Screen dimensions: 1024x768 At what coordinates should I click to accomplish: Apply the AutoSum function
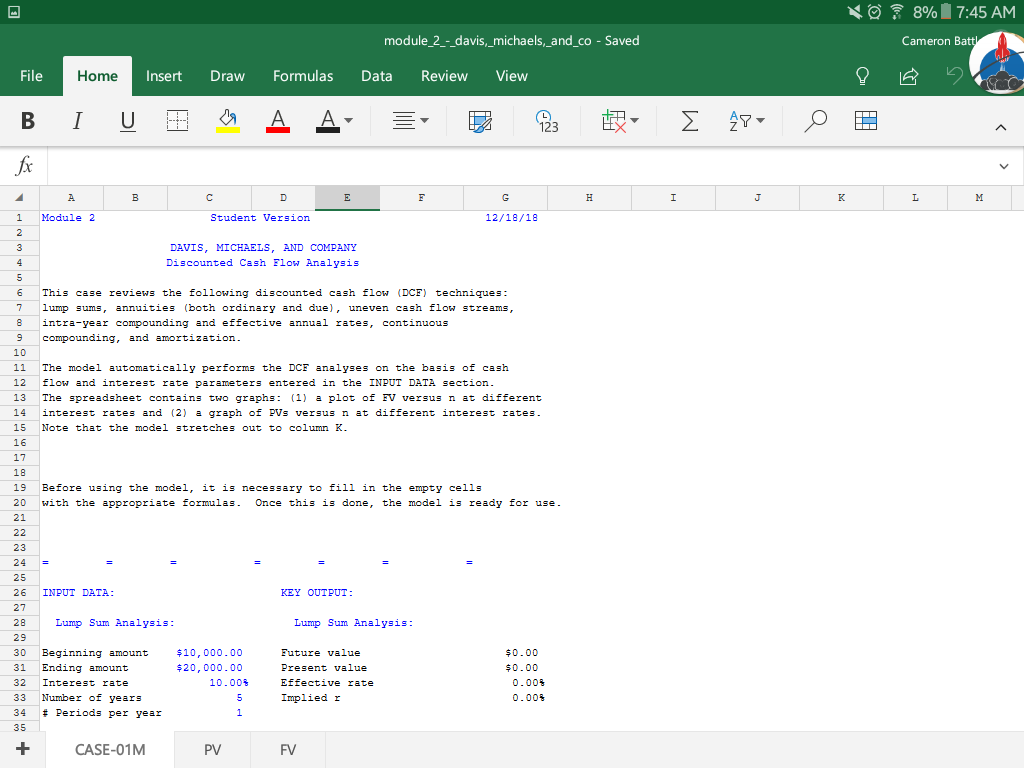pyautogui.click(x=688, y=120)
